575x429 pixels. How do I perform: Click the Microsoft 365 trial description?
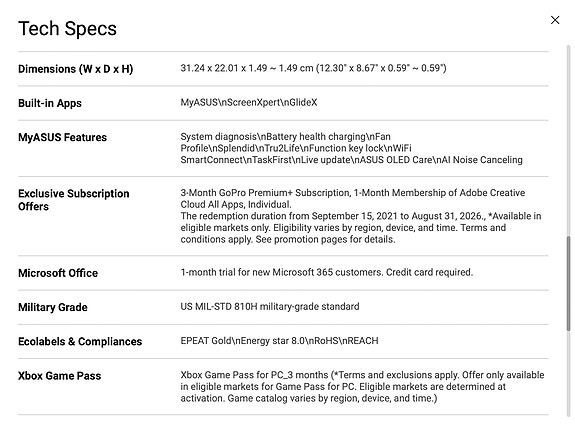[x=327, y=272]
